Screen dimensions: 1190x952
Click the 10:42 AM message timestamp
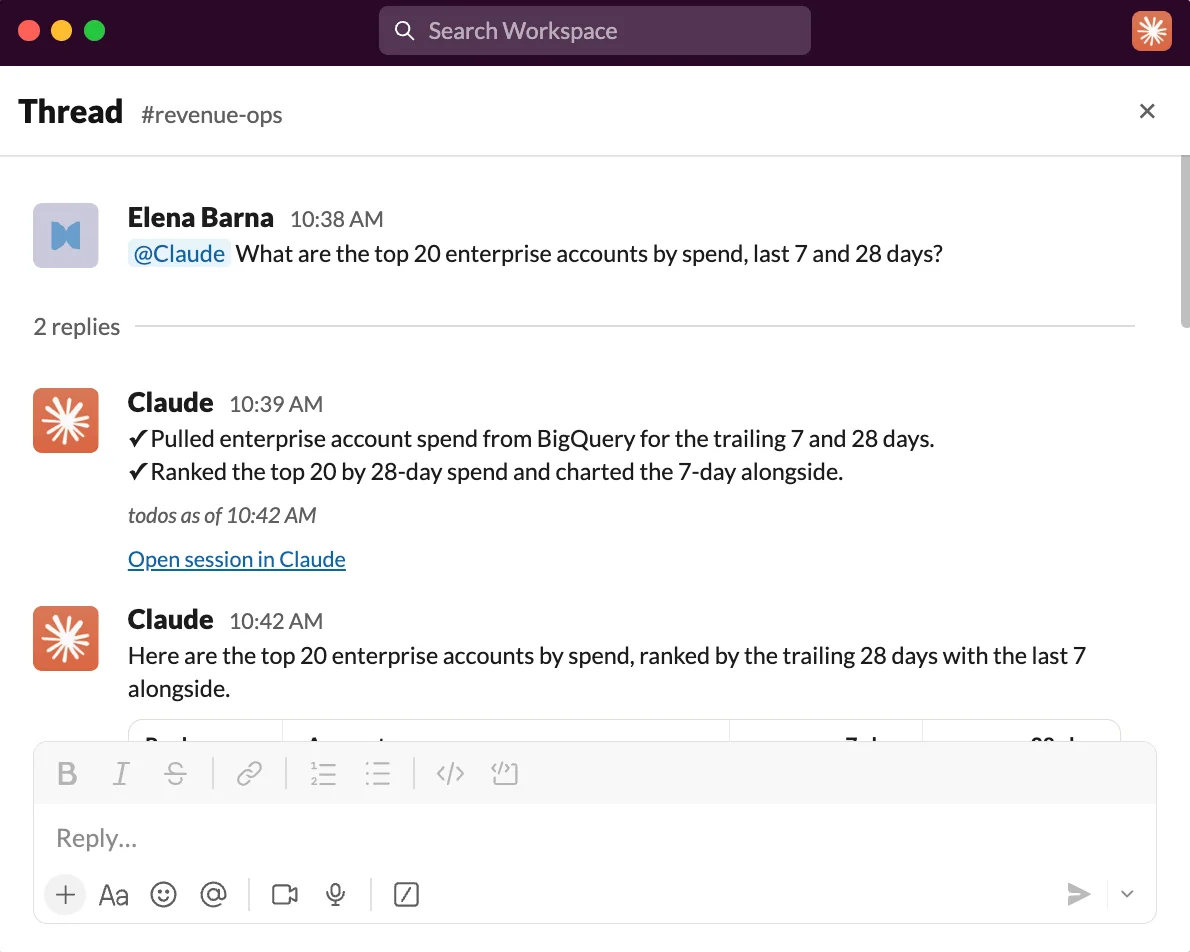point(276,621)
